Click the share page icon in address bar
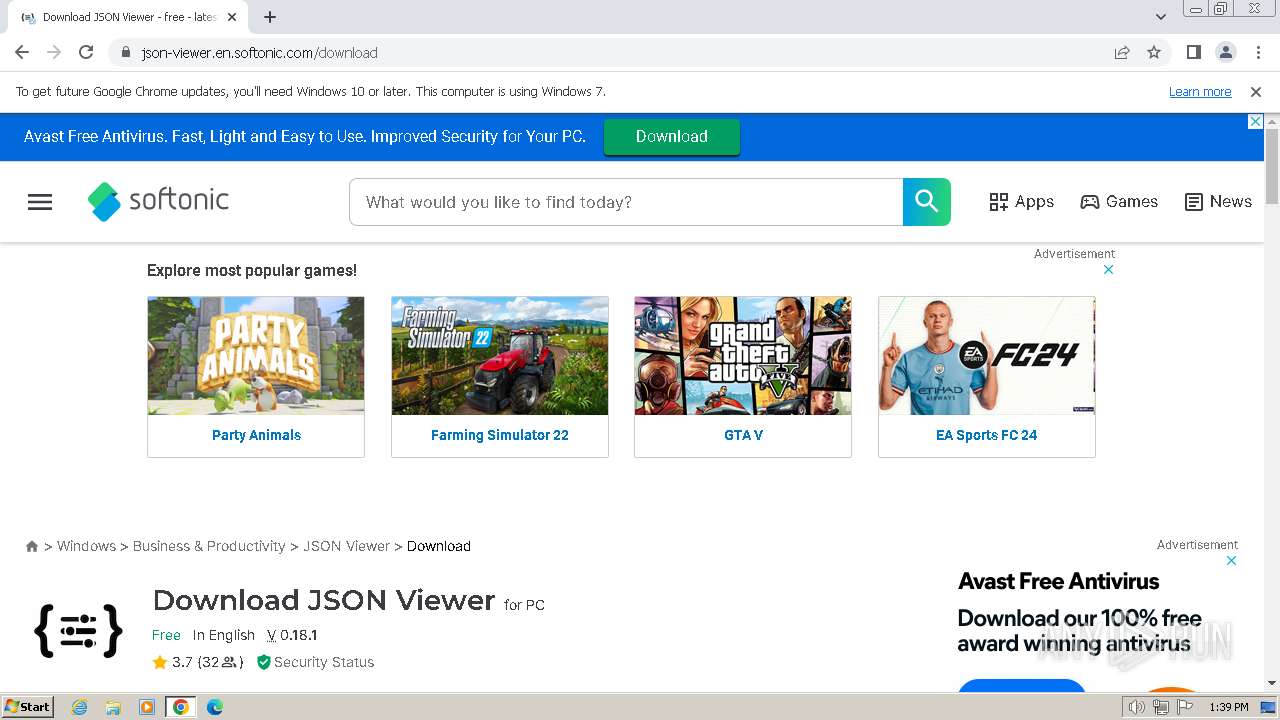The width and height of the screenshot is (1280, 720). [x=1122, y=53]
